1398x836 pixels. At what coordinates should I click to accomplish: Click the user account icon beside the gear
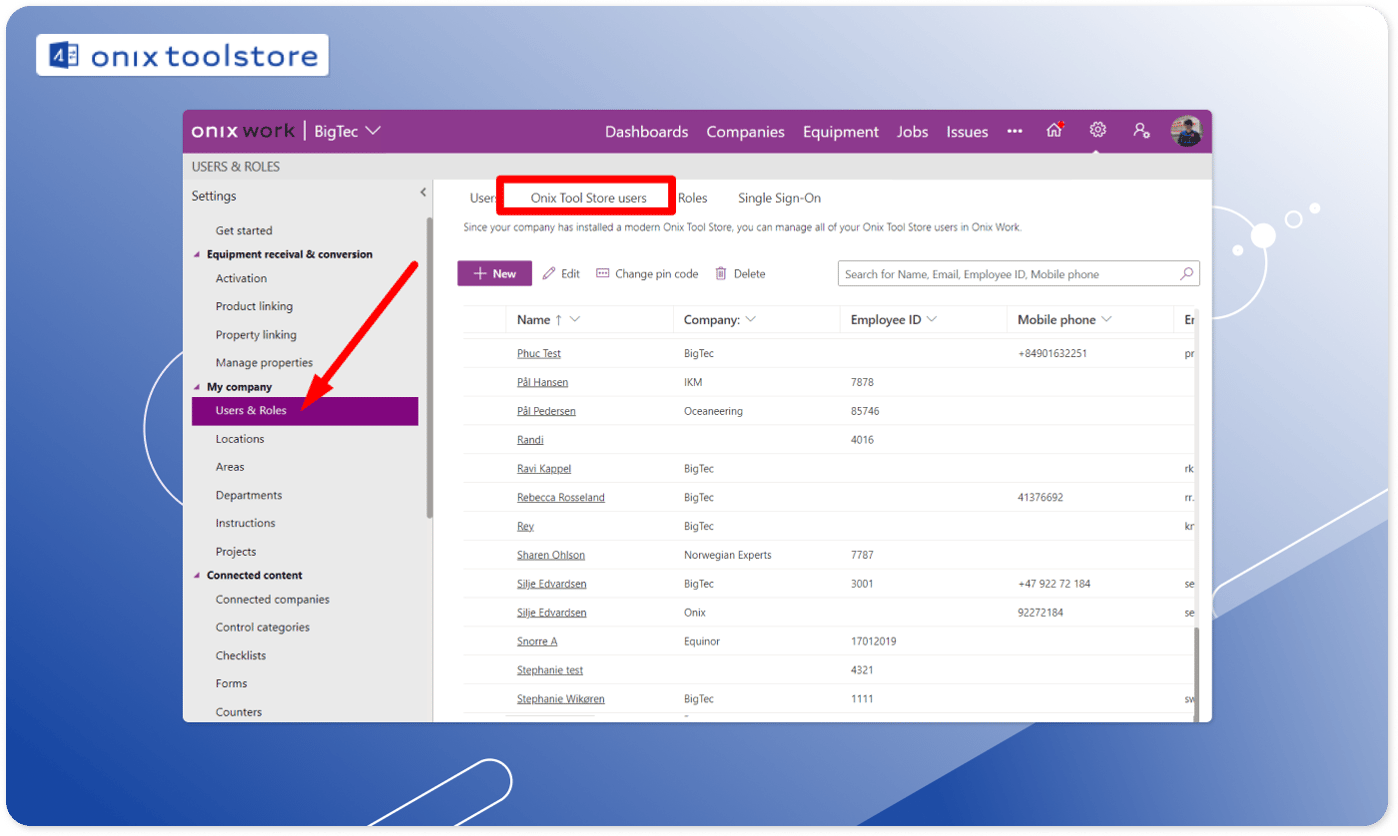(x=1141, y=131)
